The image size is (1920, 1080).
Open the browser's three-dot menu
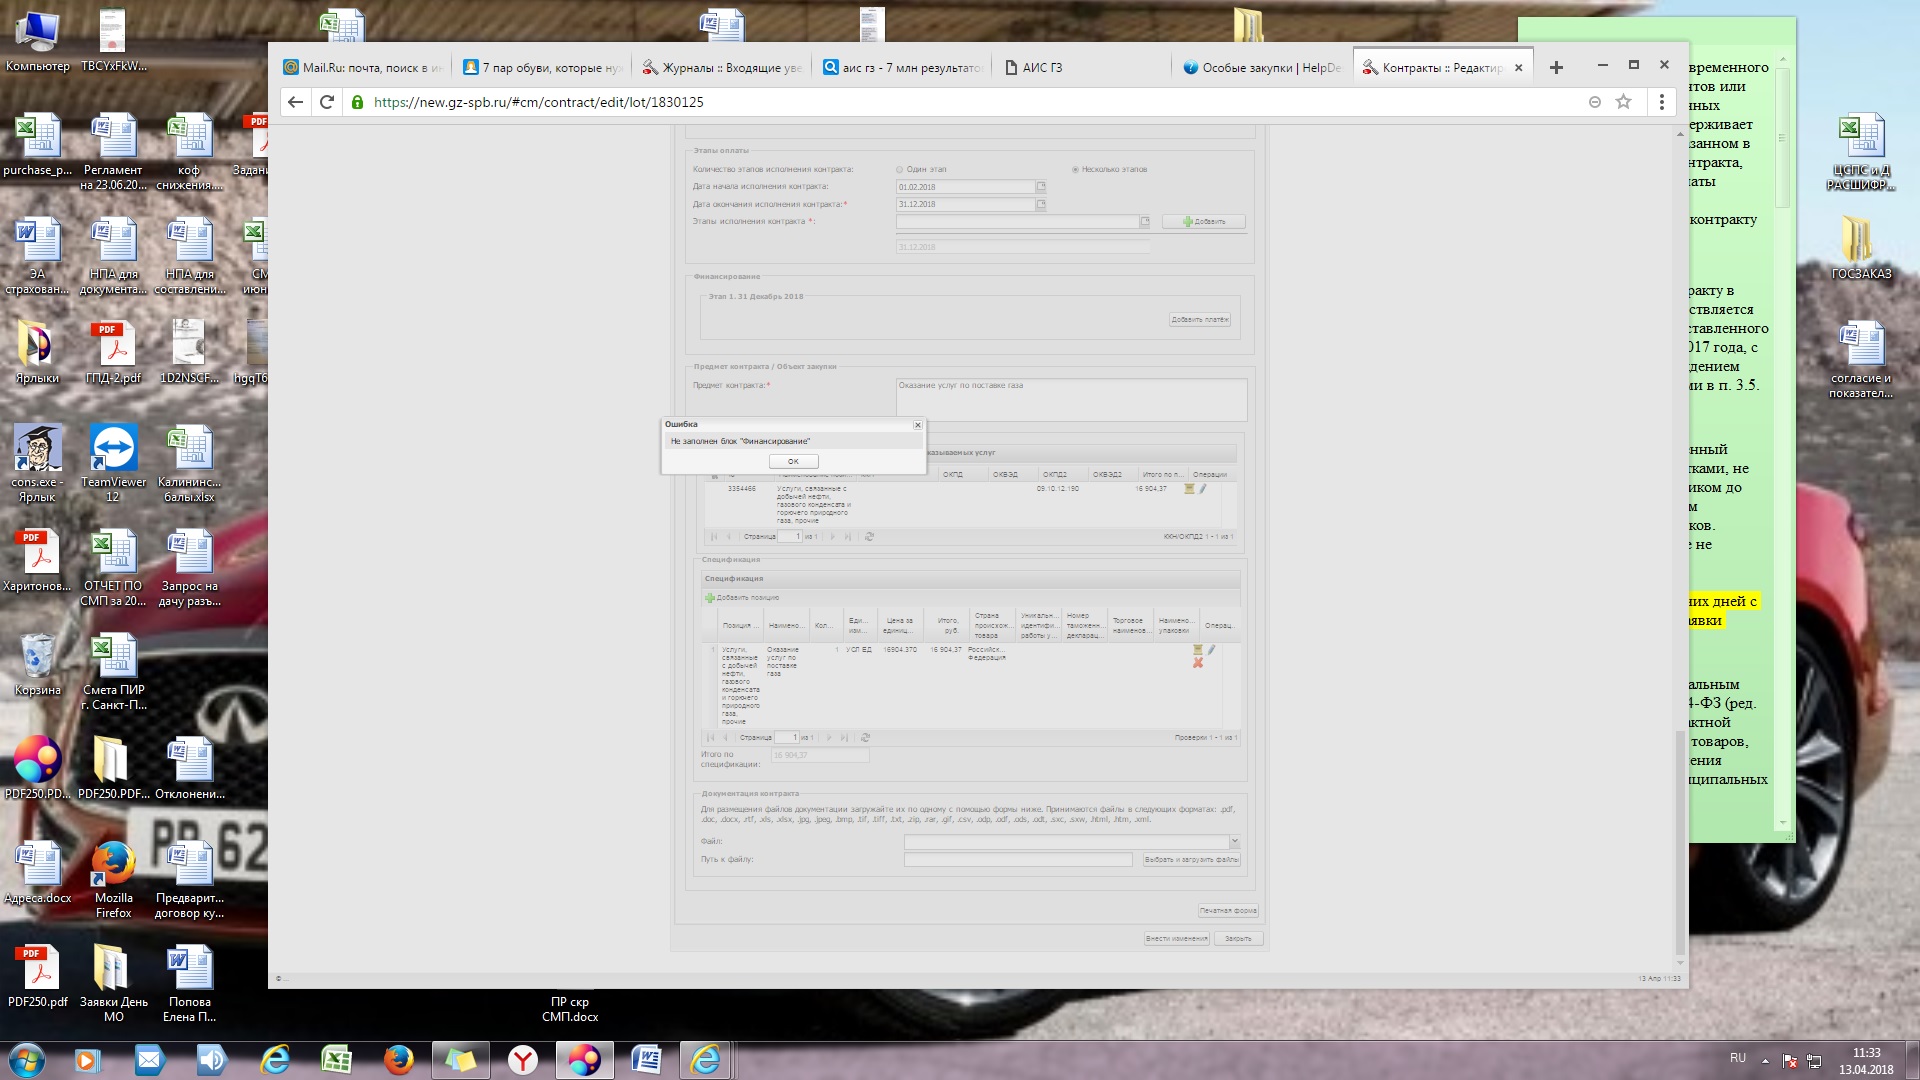tap(1661, 102)
